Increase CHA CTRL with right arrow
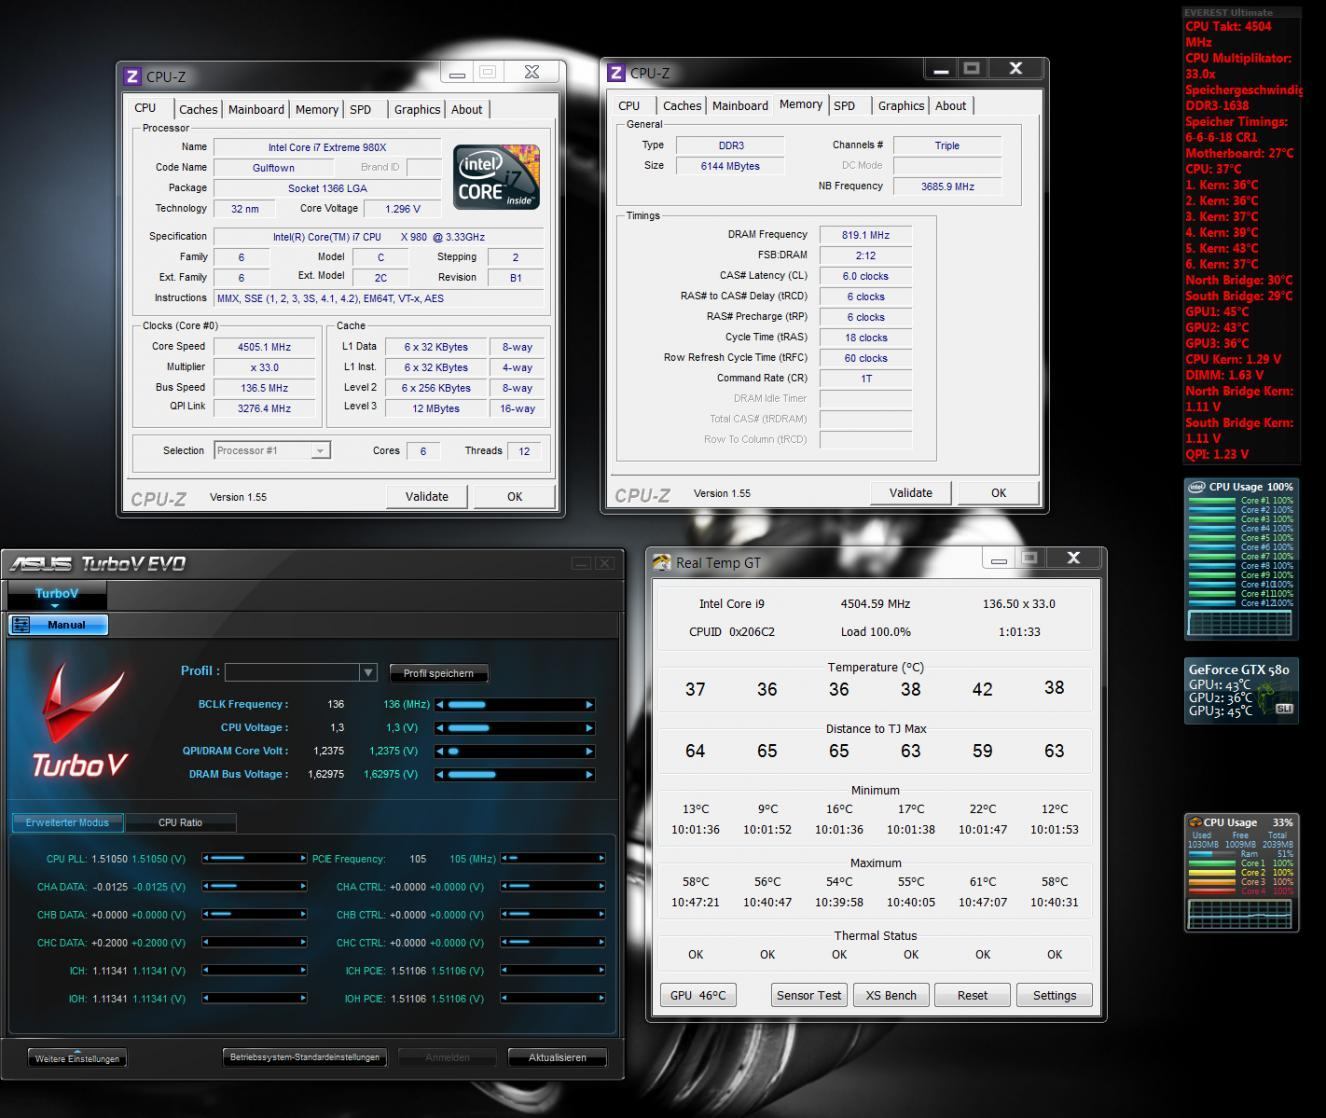This screenshot has height=1118, width=1326. 602,886
